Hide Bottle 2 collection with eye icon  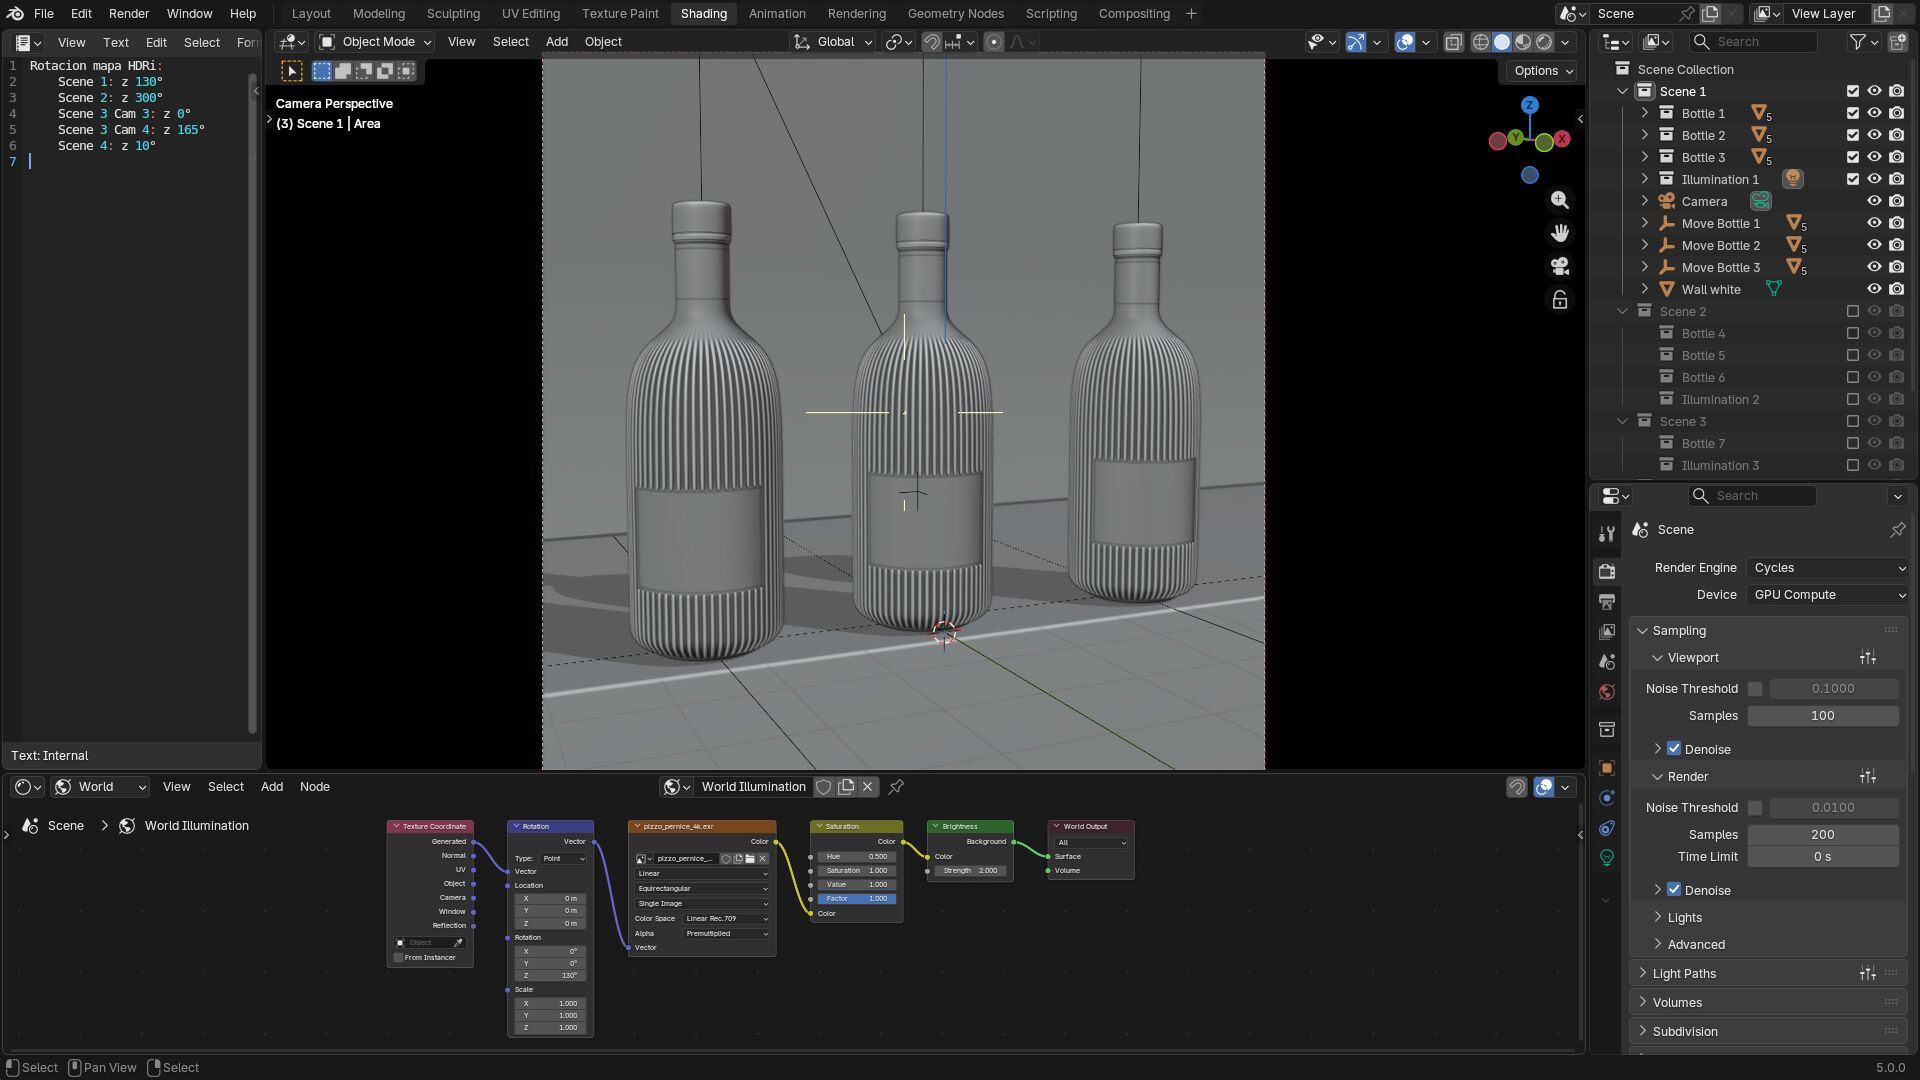point(1874,135)
